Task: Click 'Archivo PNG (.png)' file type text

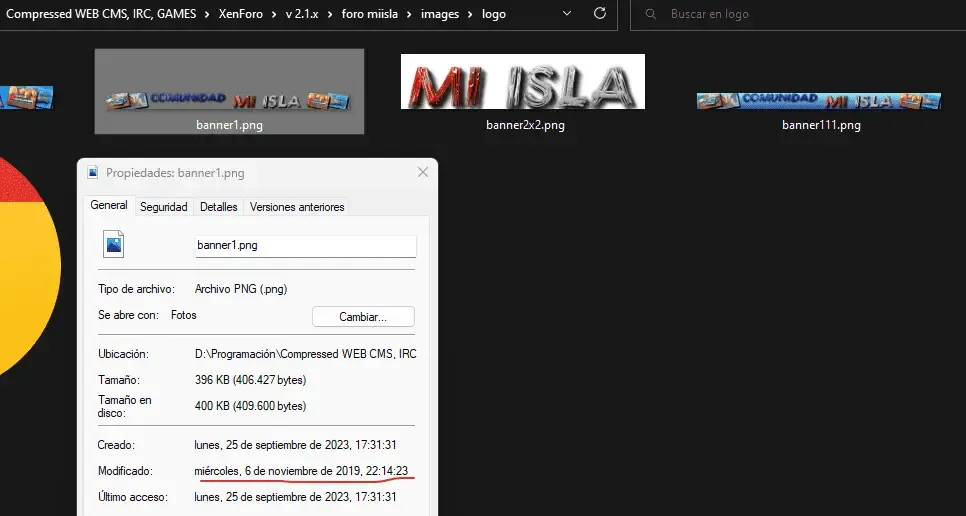Action: pyautogui.click(x=241, y=289)
